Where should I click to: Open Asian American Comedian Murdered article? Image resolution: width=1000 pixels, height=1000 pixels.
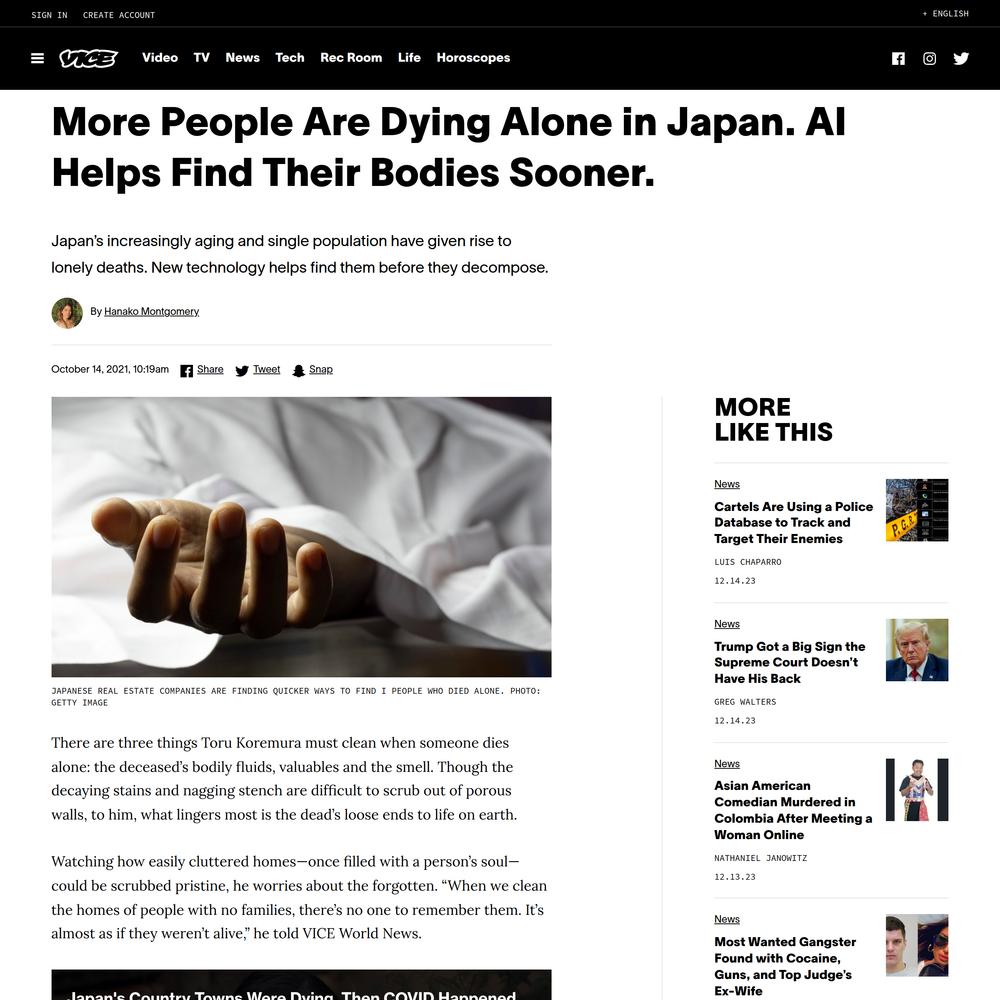click(793, 810)
